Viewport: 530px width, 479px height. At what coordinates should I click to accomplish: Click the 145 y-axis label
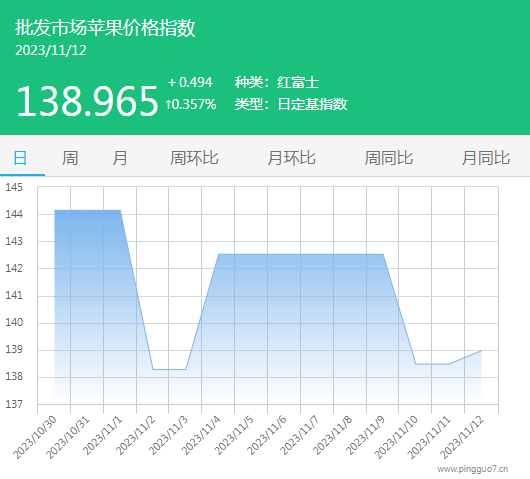14,187
